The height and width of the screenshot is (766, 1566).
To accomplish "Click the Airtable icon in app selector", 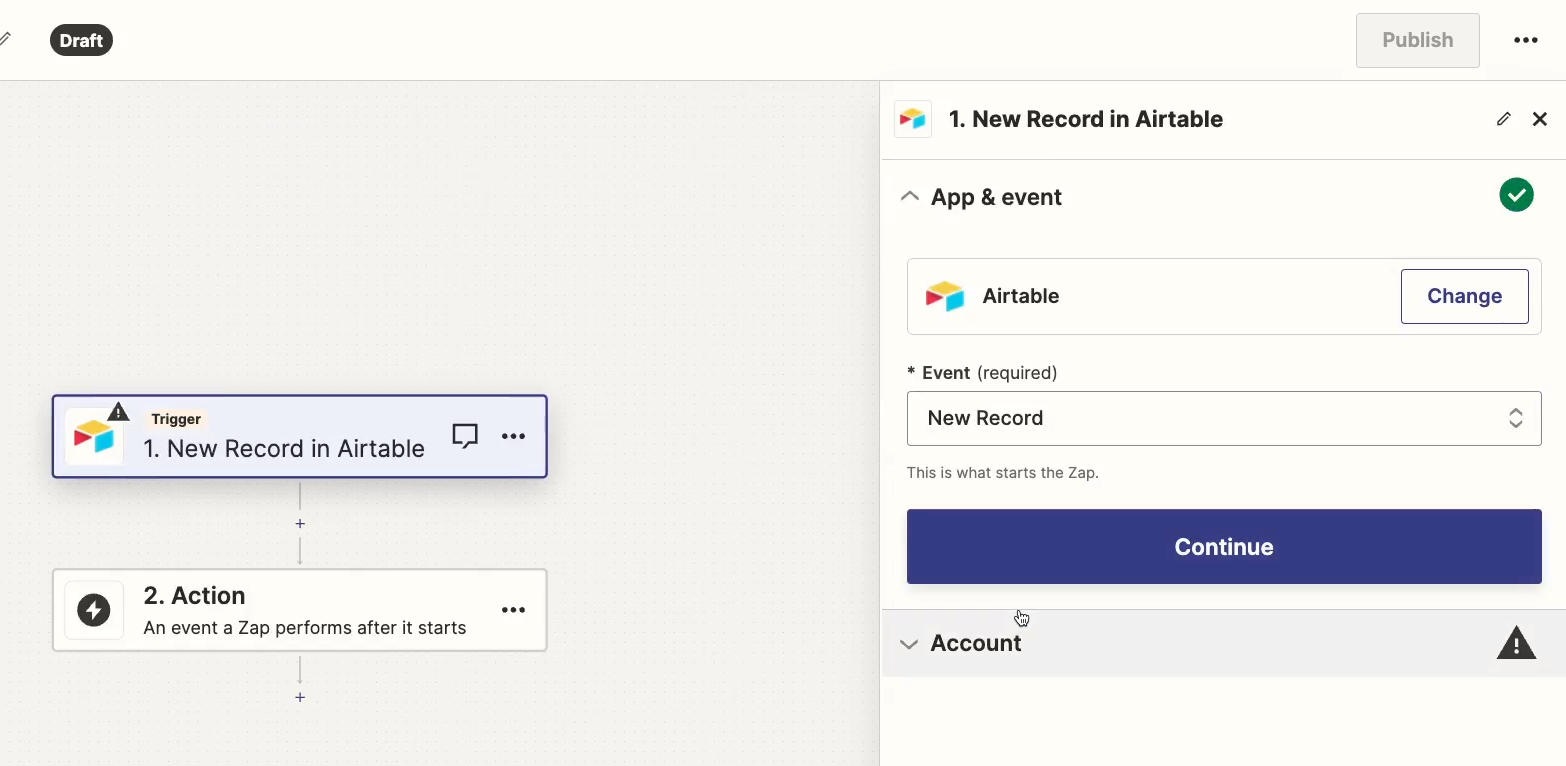I will (x=945, y=296).
